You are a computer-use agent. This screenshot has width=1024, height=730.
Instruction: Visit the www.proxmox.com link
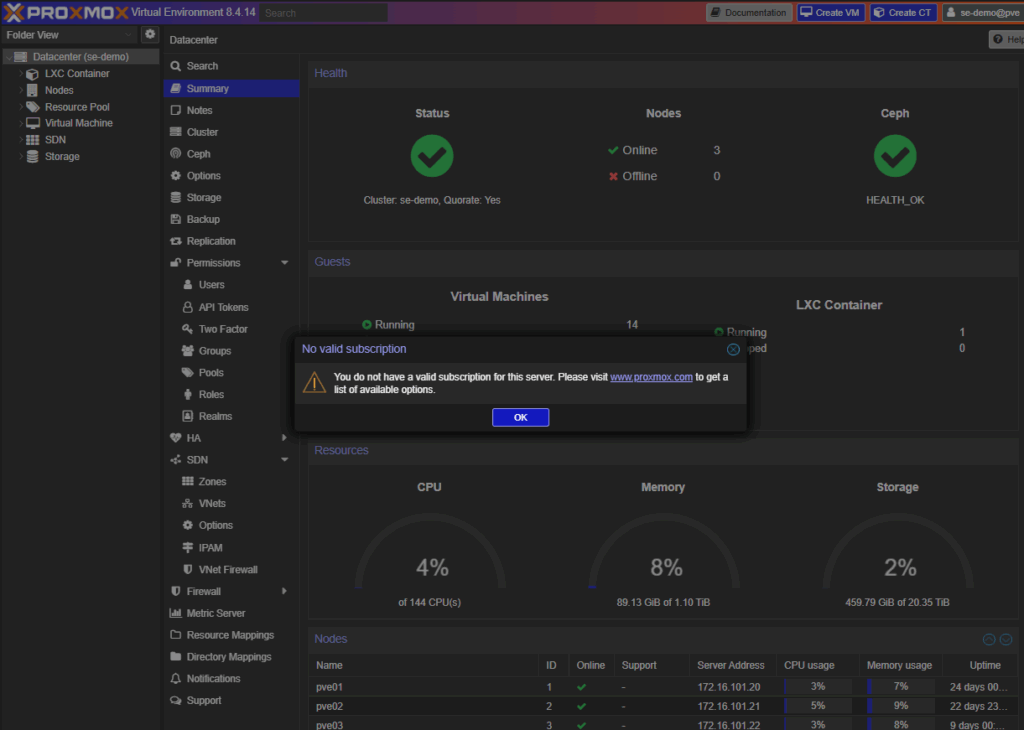tap(651, 377)
